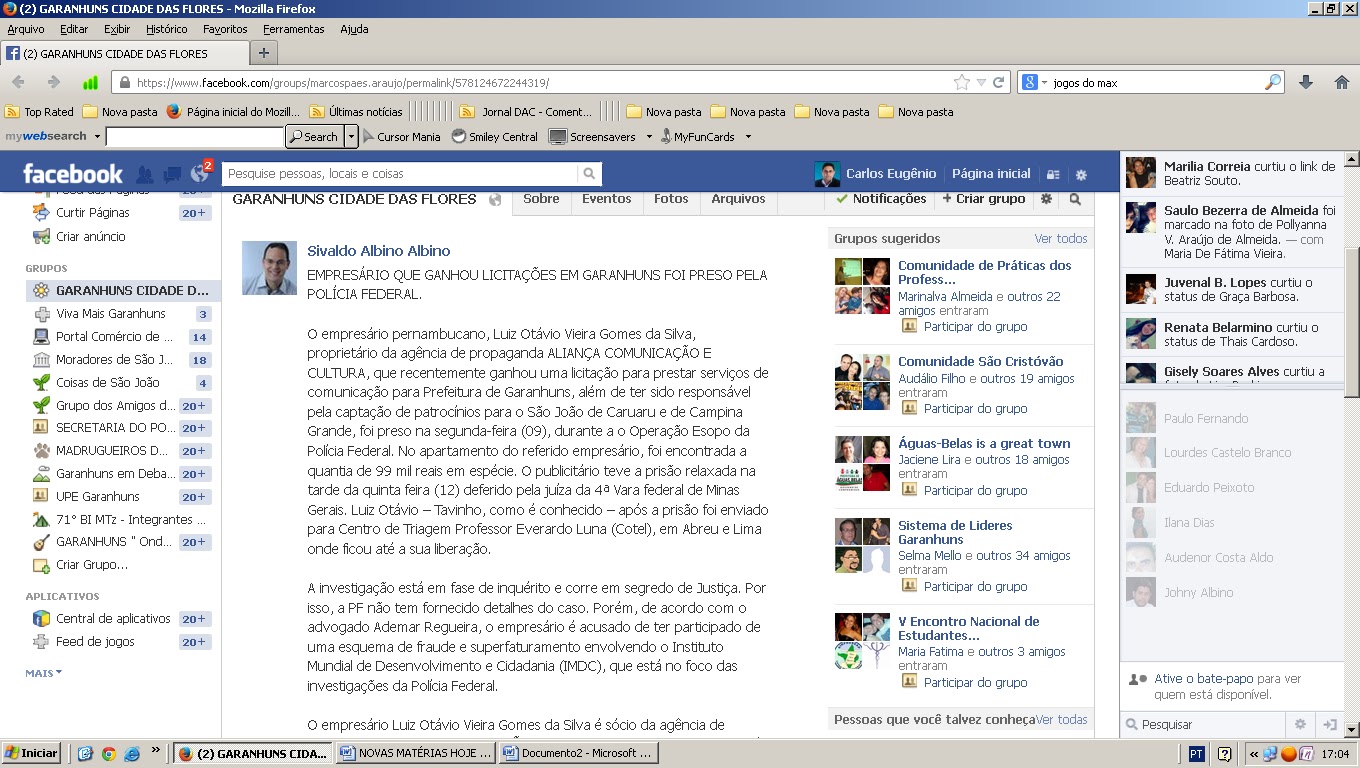
Task: Go to Firefox home page icon
Action: click(x=1340, y=82)
